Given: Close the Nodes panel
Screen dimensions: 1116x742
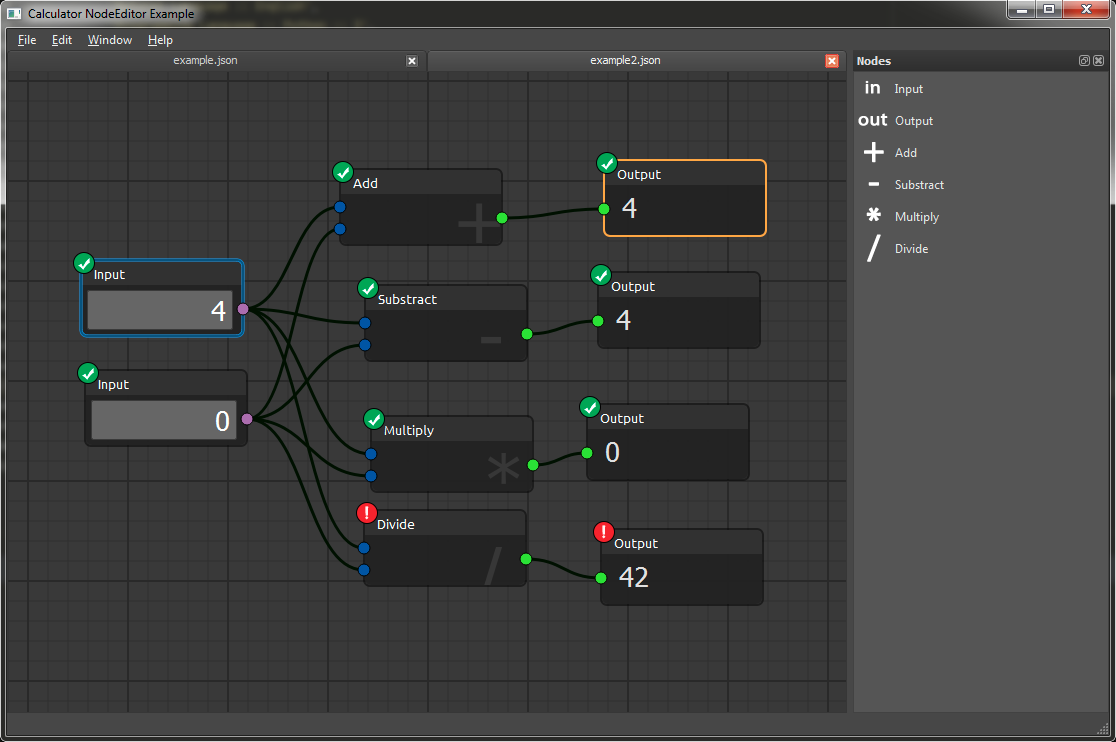Looking at the screenshot, I should 1098,60.
